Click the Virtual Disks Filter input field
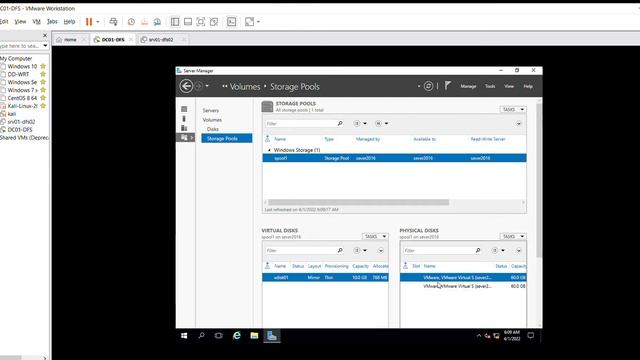The width and height of the screenshot is (640, 360). tap(300, 250)
